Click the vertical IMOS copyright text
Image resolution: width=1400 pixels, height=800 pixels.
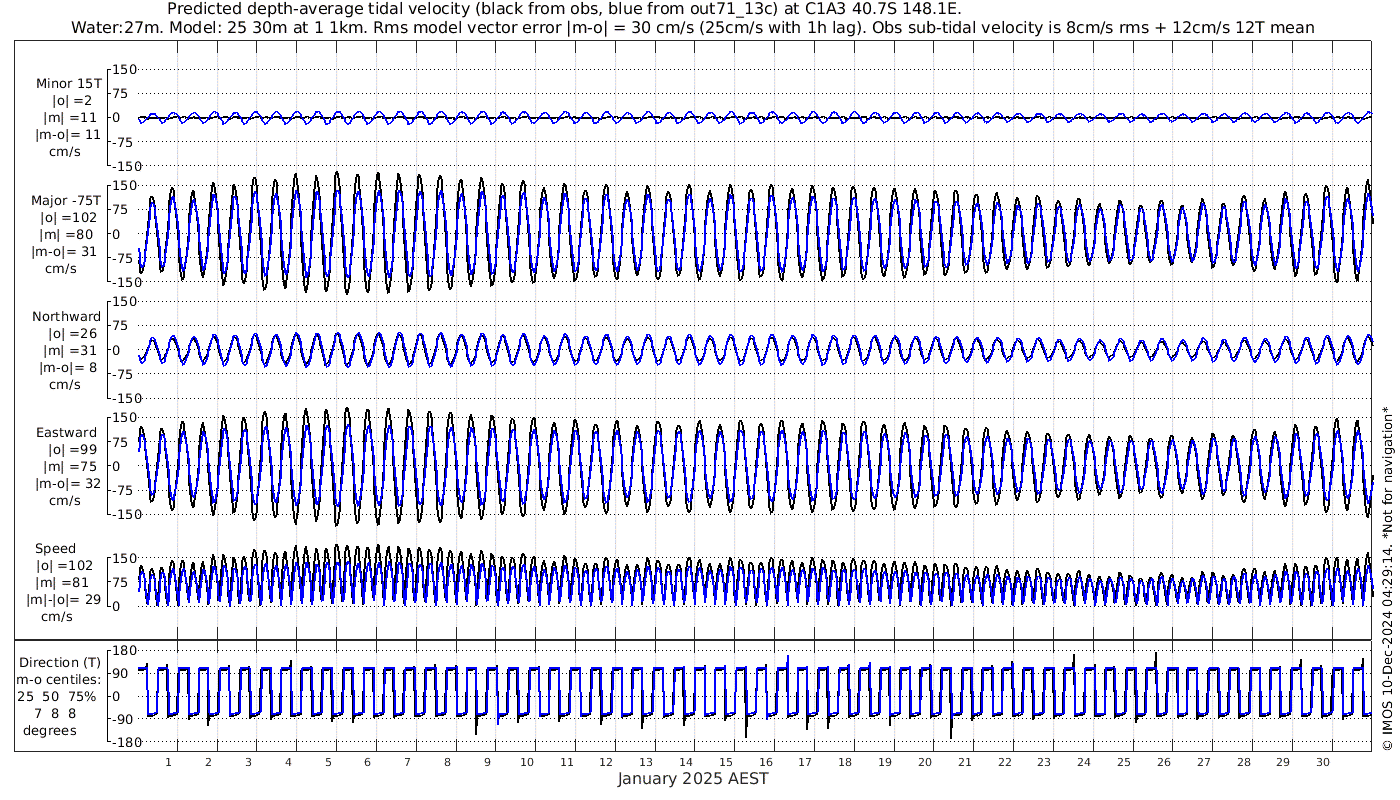(1387, 580)
